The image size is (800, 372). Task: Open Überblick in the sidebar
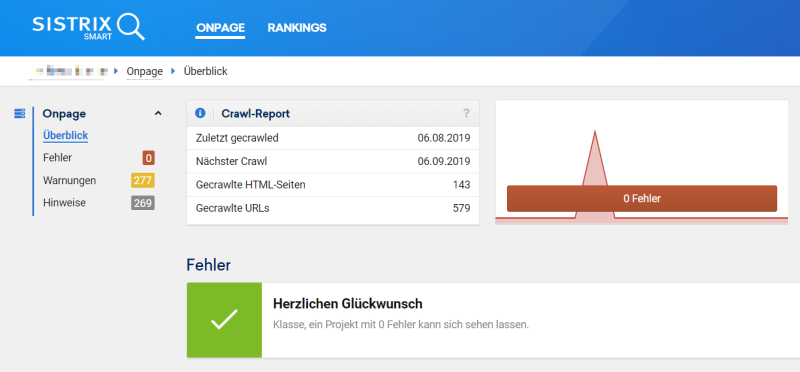point(66,136)
